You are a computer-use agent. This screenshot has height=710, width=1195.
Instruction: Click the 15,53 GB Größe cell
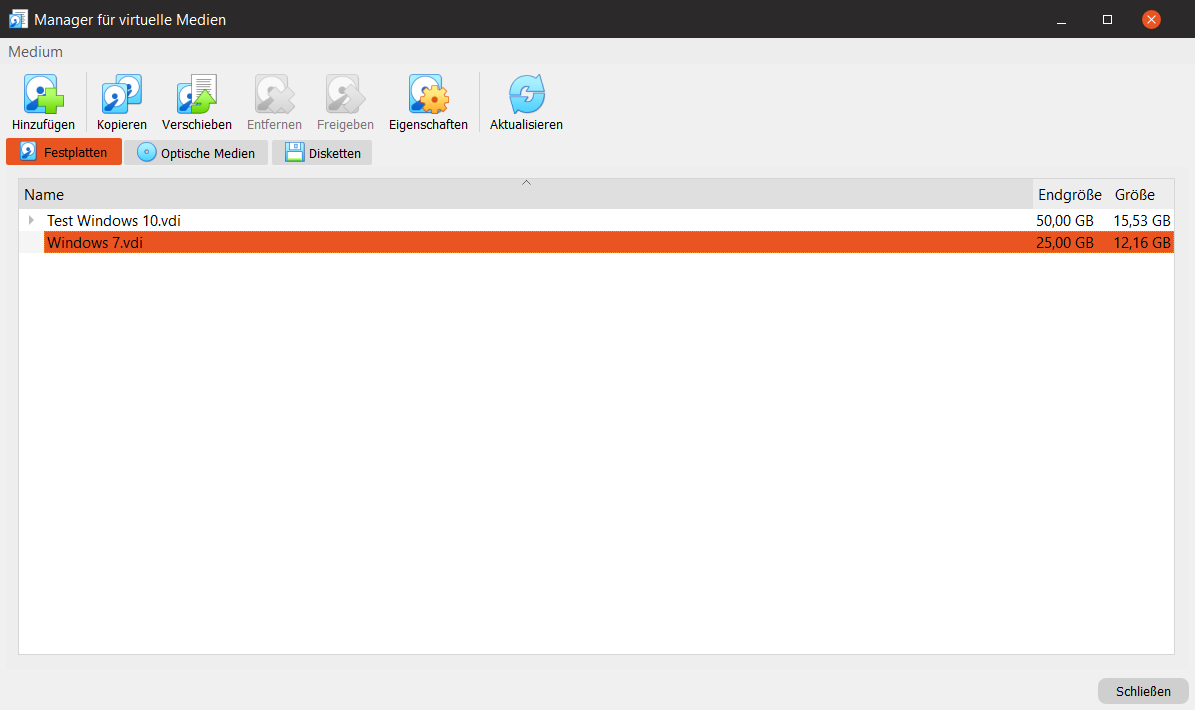(x=1142, y=221)
